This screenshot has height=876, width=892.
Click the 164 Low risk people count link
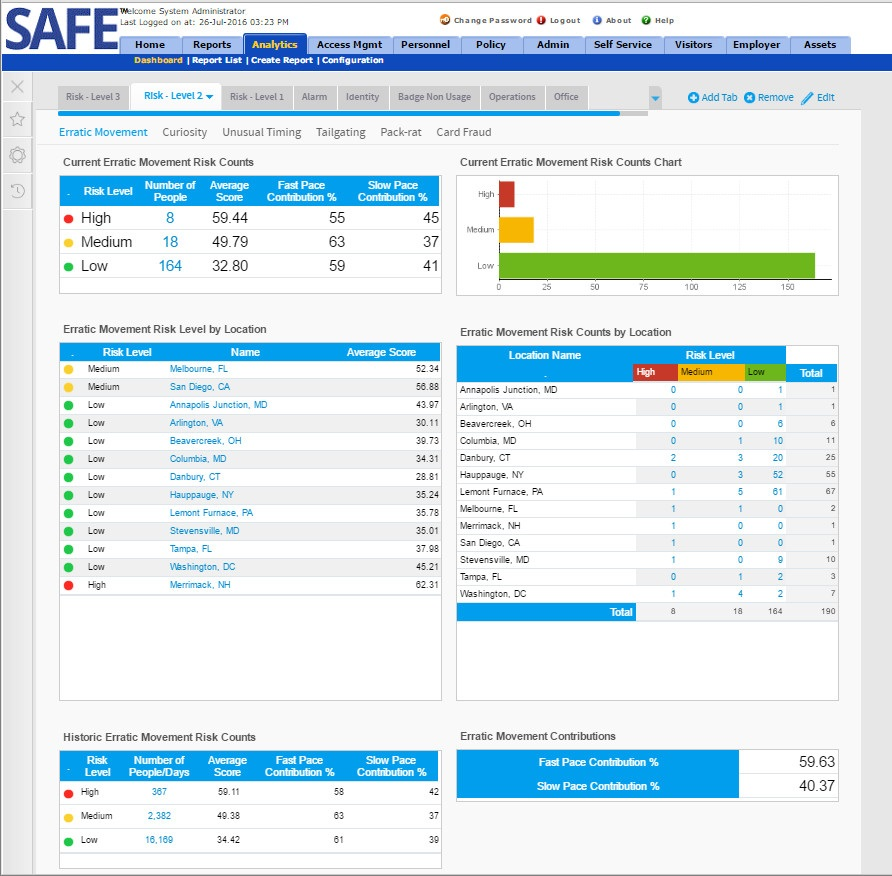coord(170,266)
